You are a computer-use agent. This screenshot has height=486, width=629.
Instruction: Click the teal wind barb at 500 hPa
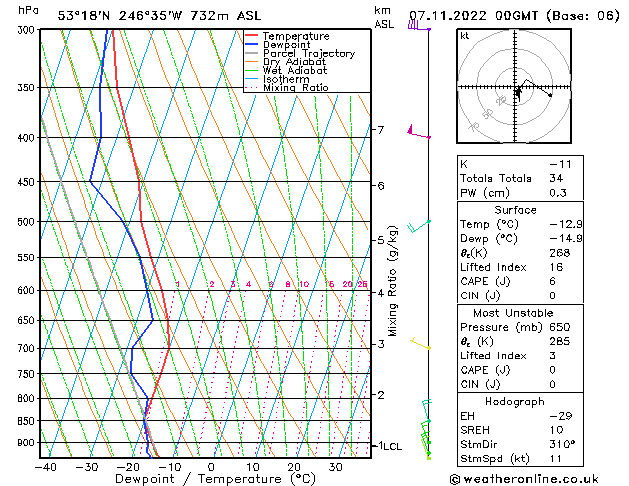click(x=419, y=226)
